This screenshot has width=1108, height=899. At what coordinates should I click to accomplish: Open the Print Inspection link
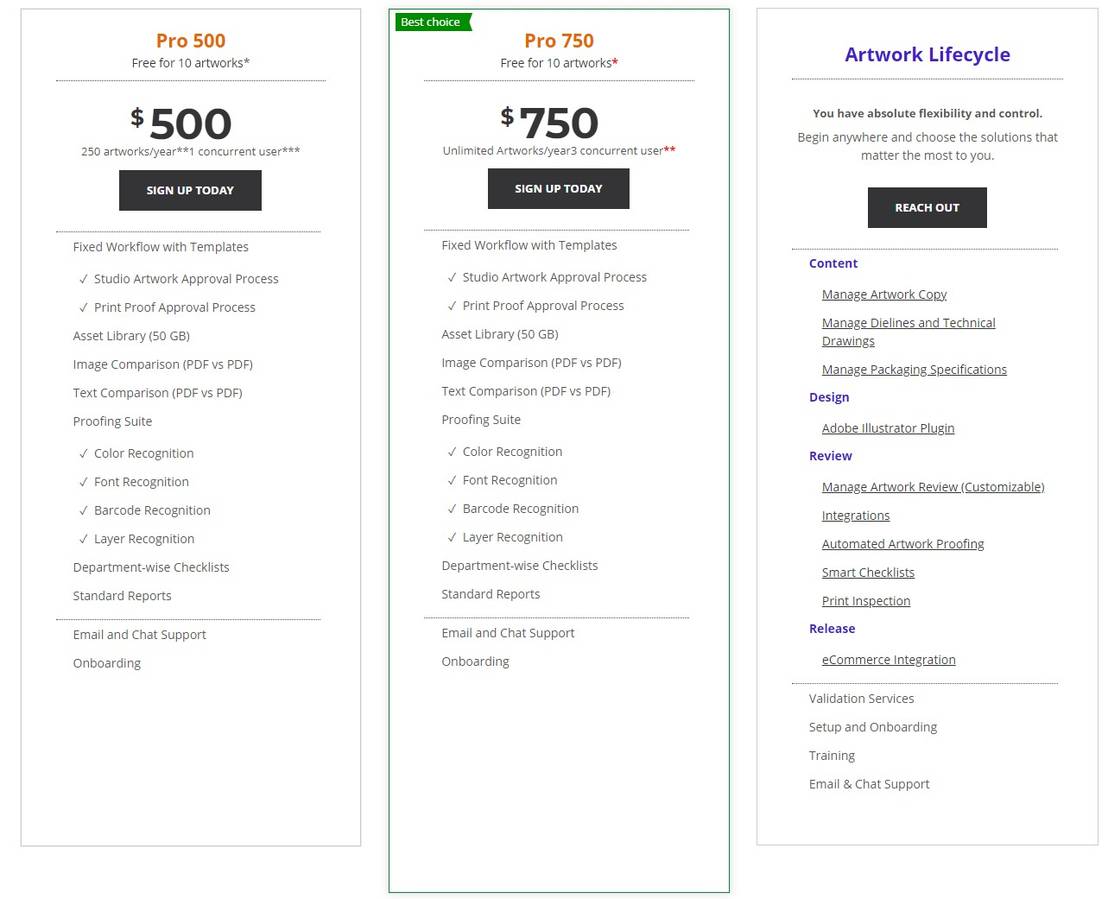point(865,600)
